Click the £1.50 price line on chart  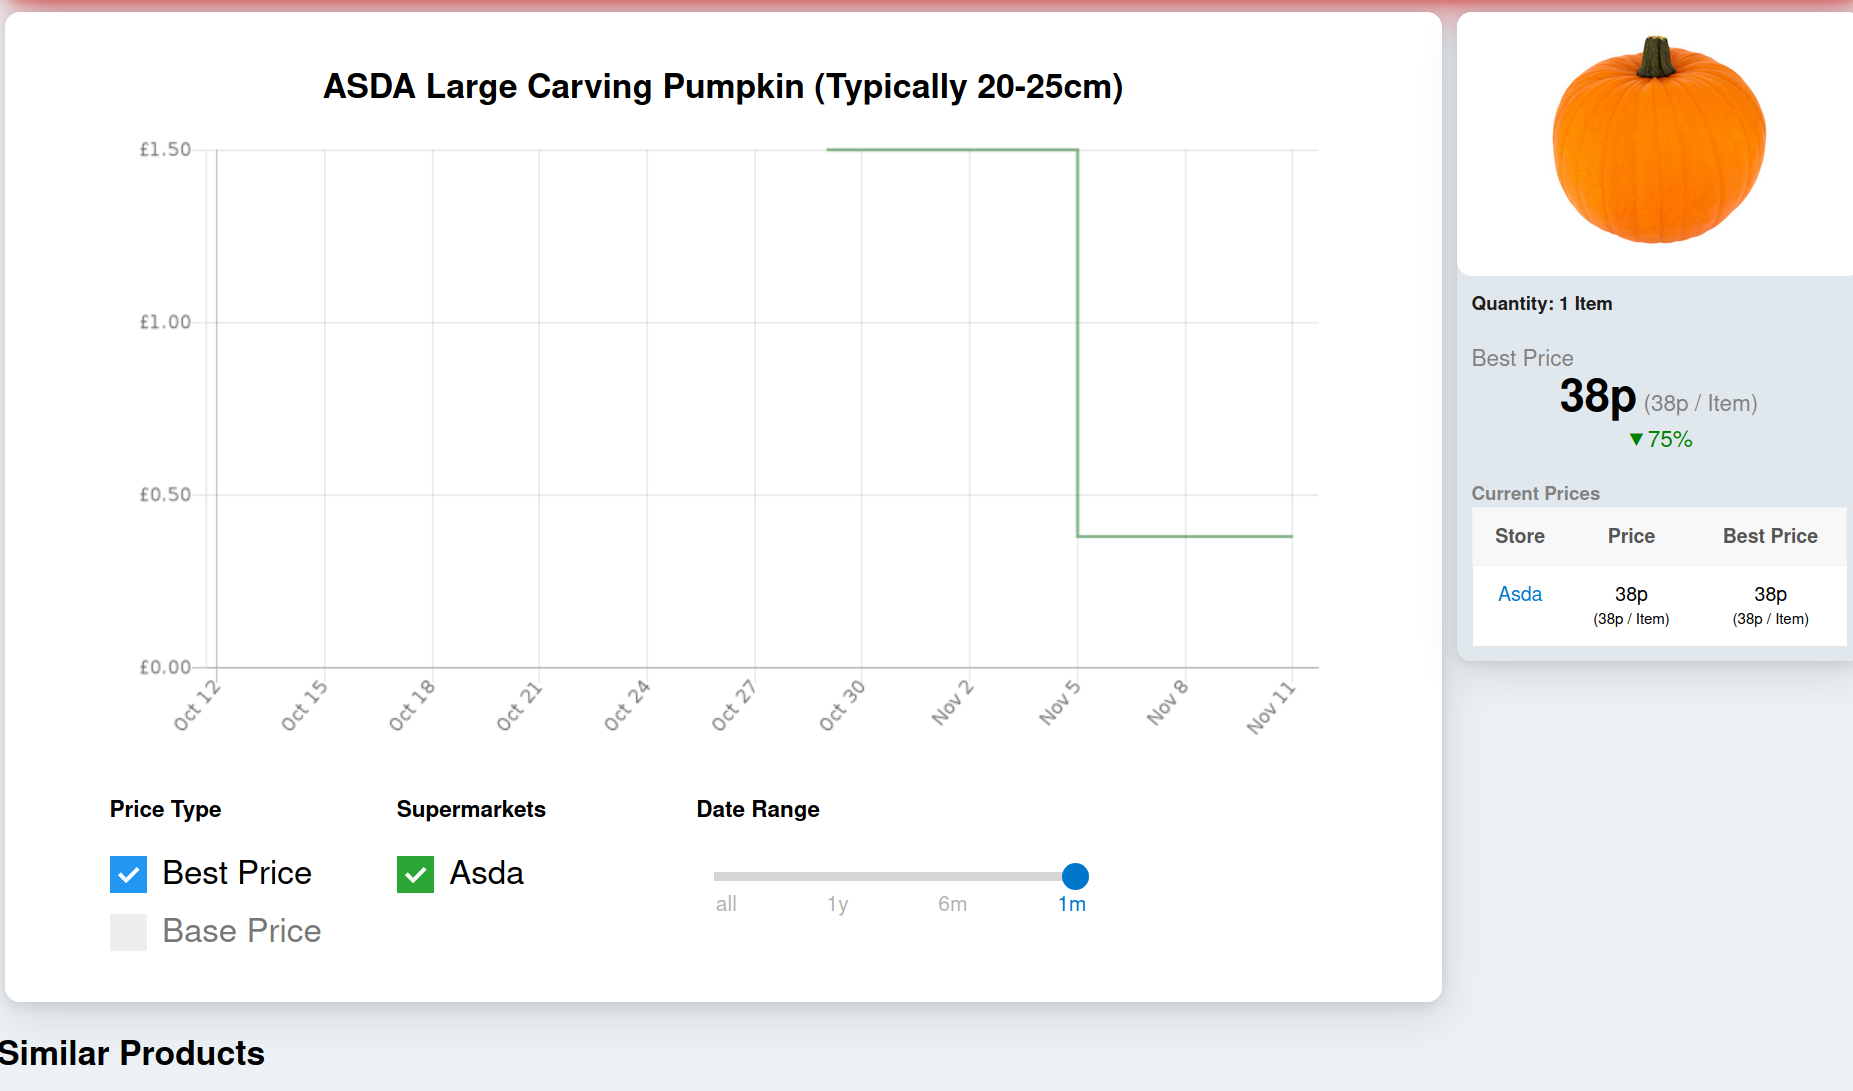tap(950, 150)
